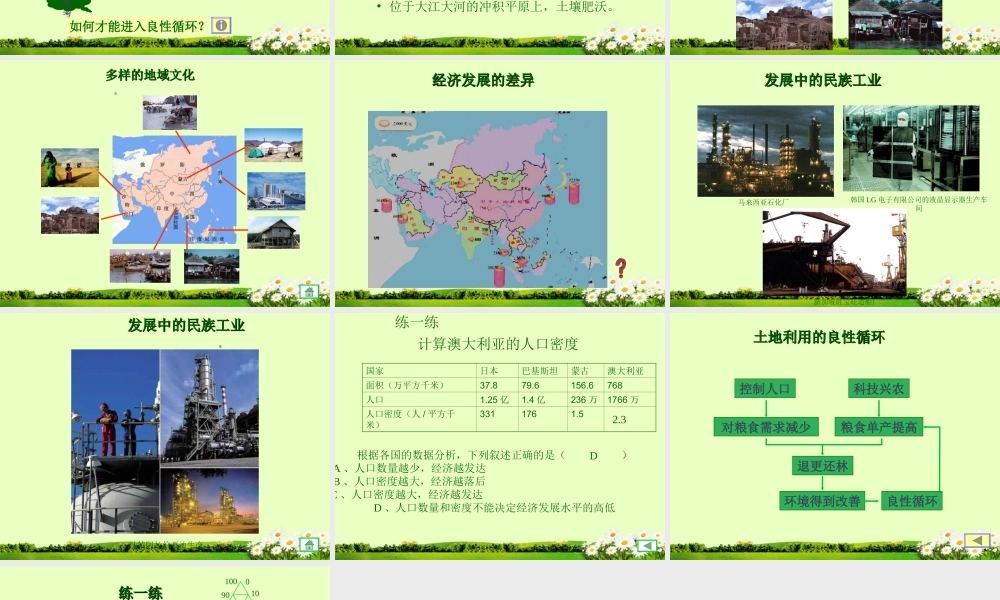
Task: Click the shipyard photo
Action: point(835,253)
